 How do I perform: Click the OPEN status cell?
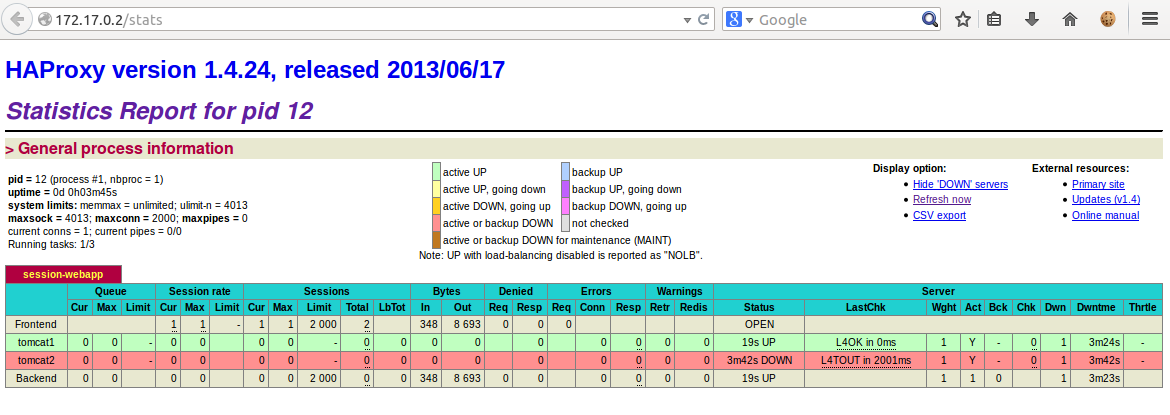coord(759,324)
